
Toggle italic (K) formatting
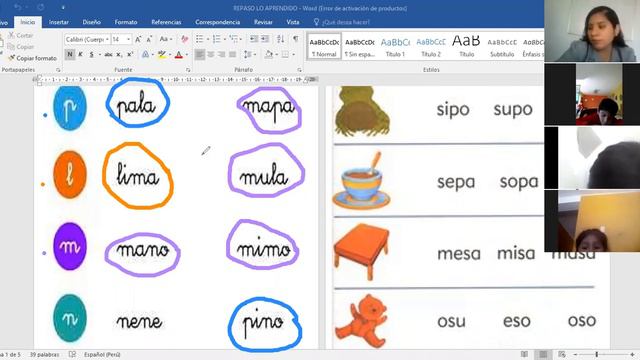[80, 54]
